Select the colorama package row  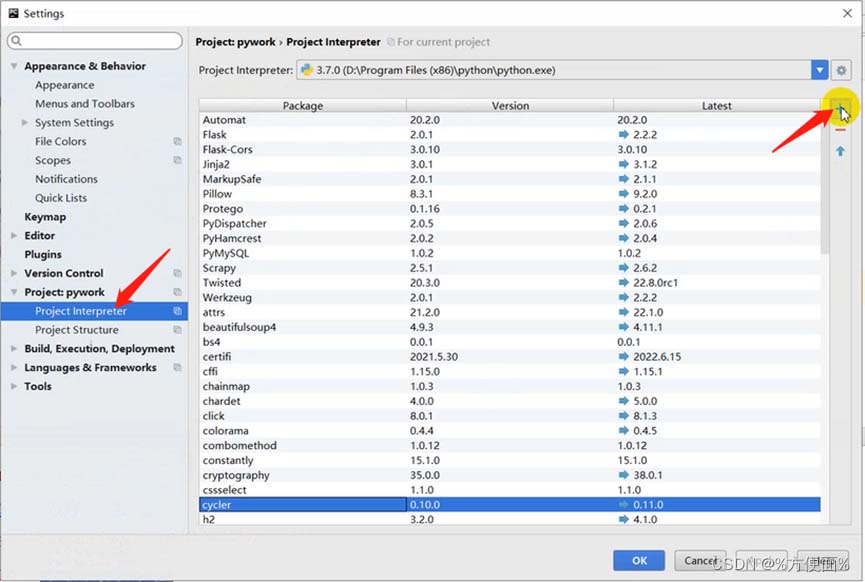[510, 431]
